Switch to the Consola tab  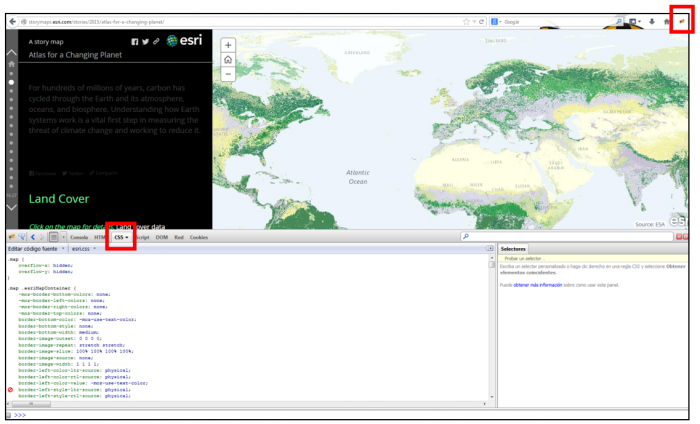pos(78,237)
